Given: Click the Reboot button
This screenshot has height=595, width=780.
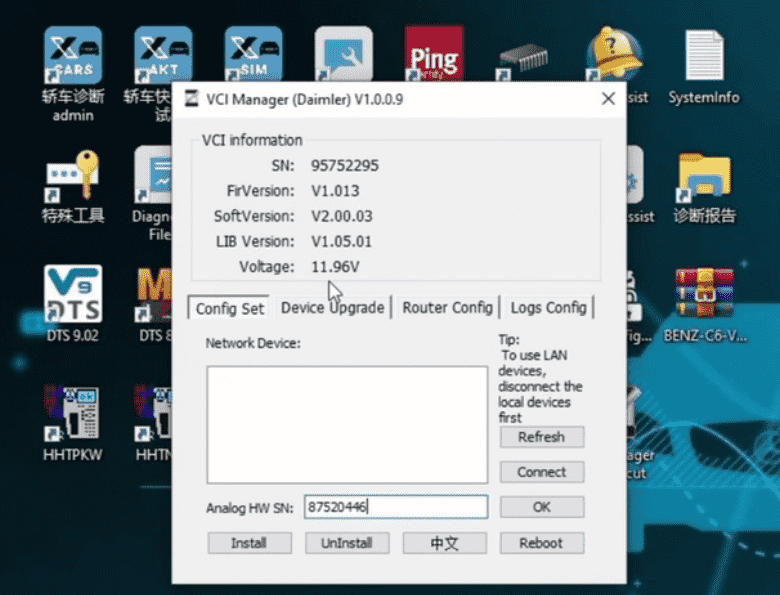Looking at the screenshot, I should (541, 543).
